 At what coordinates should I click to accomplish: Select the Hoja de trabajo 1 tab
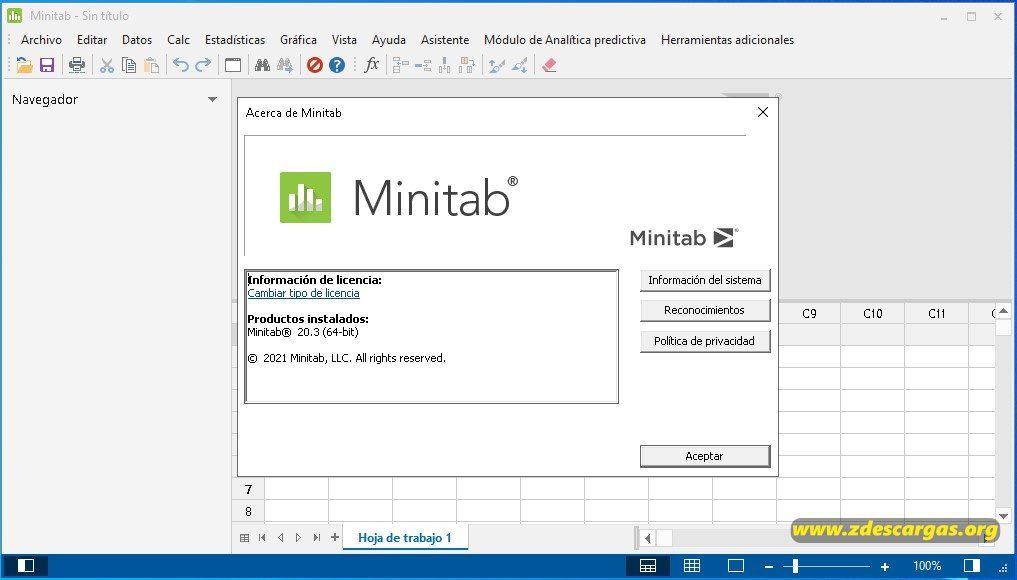405,538
